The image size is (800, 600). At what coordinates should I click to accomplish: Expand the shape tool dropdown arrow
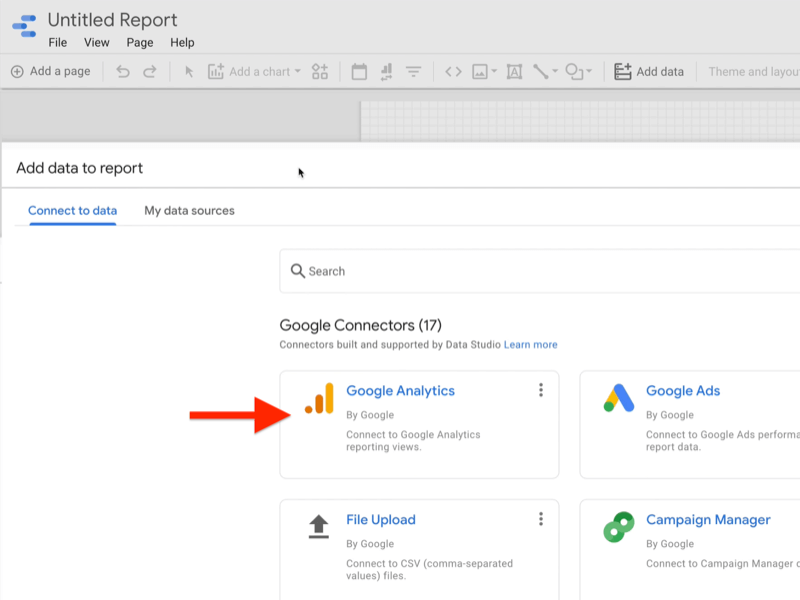[589, 71]
